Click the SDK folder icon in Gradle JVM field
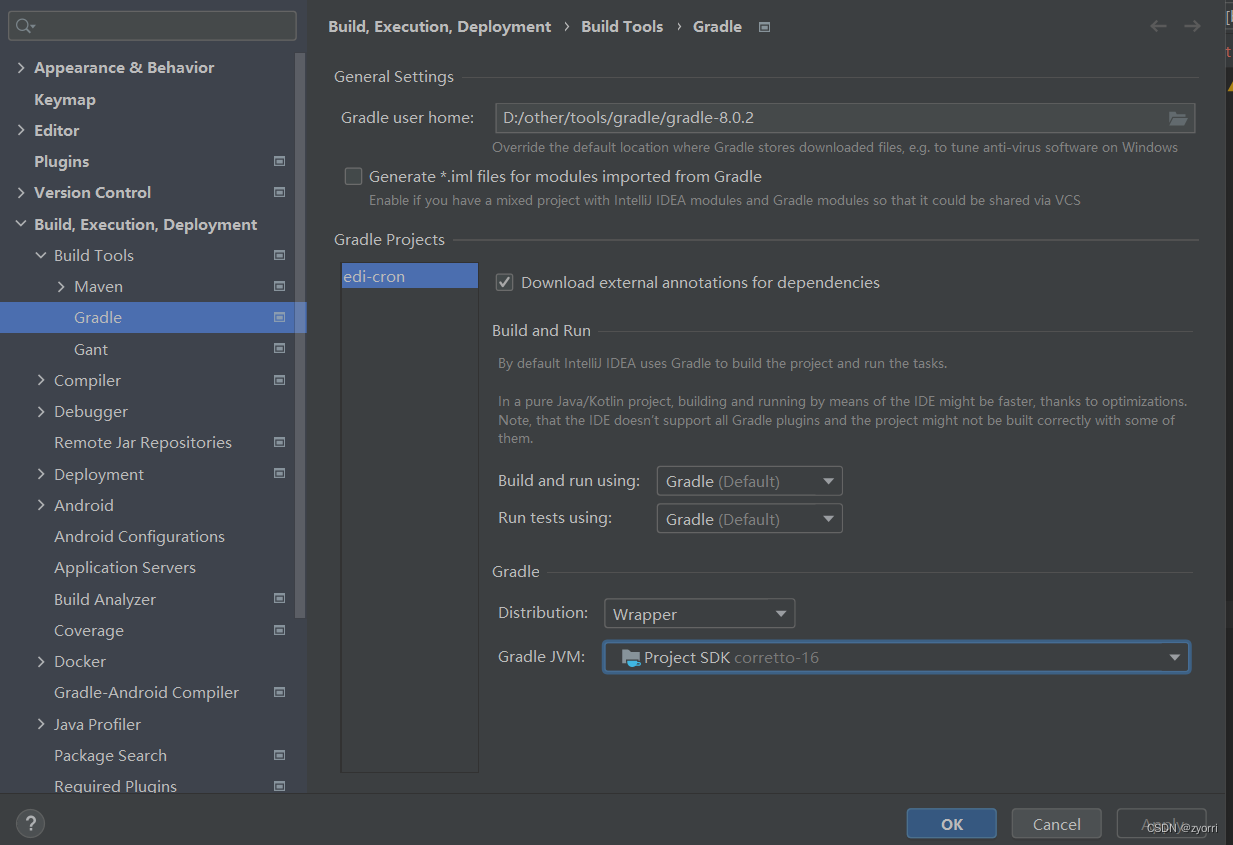 (630, 657)
